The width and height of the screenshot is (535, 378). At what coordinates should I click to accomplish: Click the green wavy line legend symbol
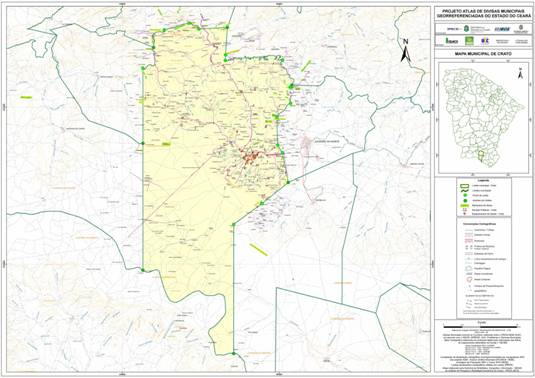pyautogui.click(x=464, y=190)
